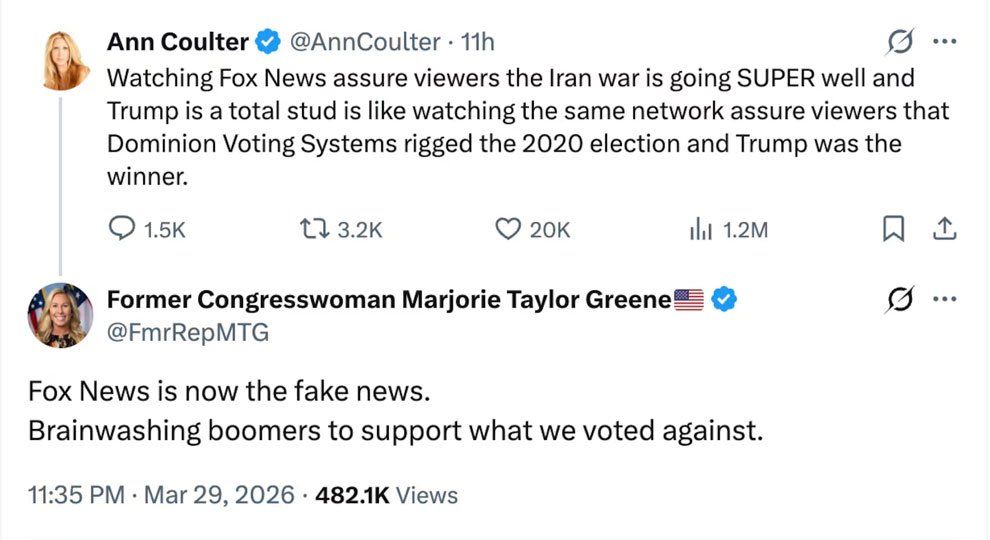This screenshot has height=540, width=990.
Task: Click the @FmrRepMTG handle
Action: pos(188,333)
